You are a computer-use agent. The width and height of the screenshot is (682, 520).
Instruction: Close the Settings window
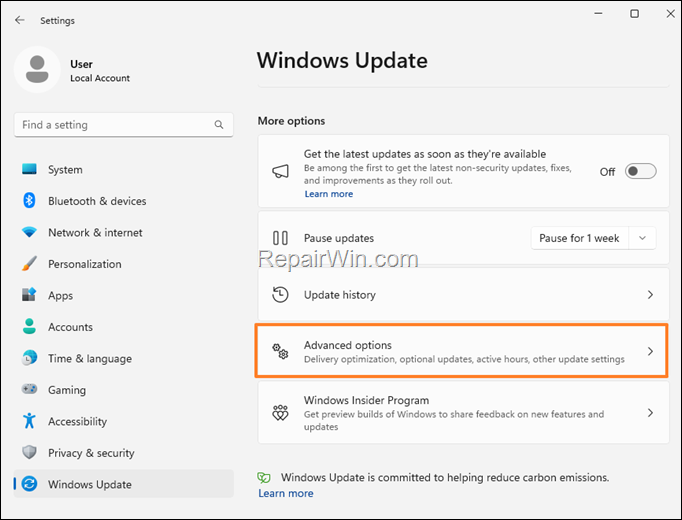[670, 13]
